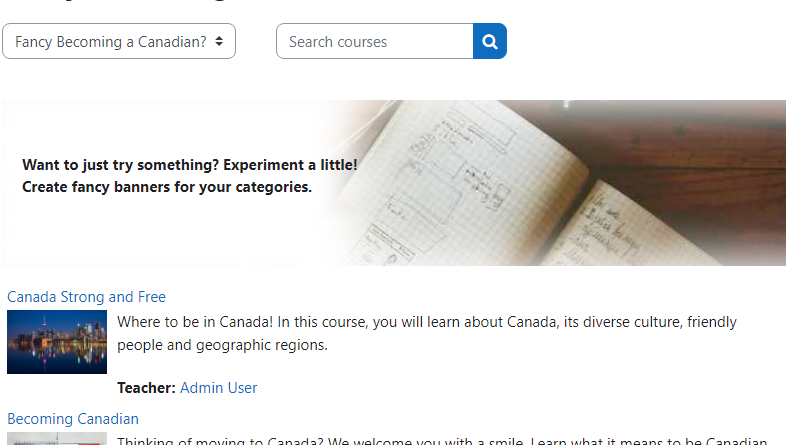Click "Create fancy banners for your categories" text

167,187
